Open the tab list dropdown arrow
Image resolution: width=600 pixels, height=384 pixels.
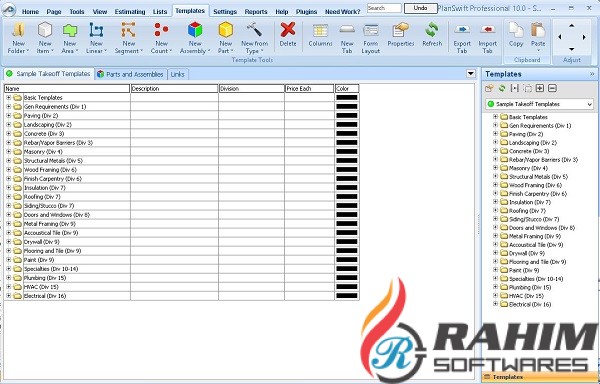click(x=471, y=73)
